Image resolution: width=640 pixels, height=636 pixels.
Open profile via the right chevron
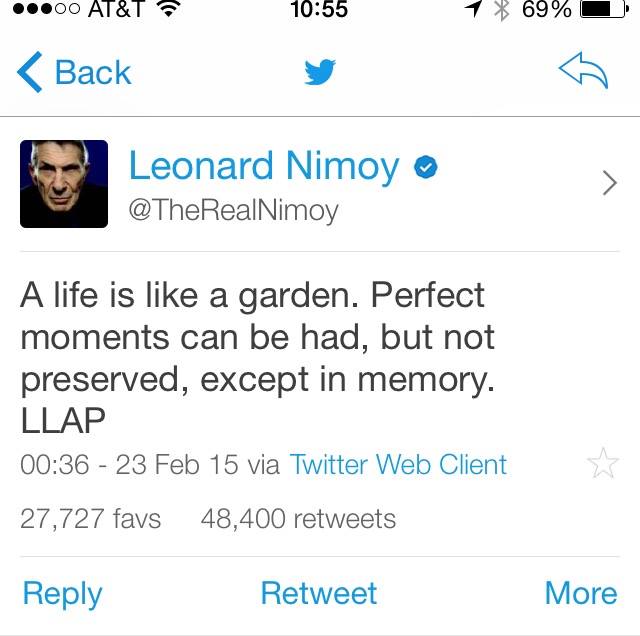coord(609,183)
